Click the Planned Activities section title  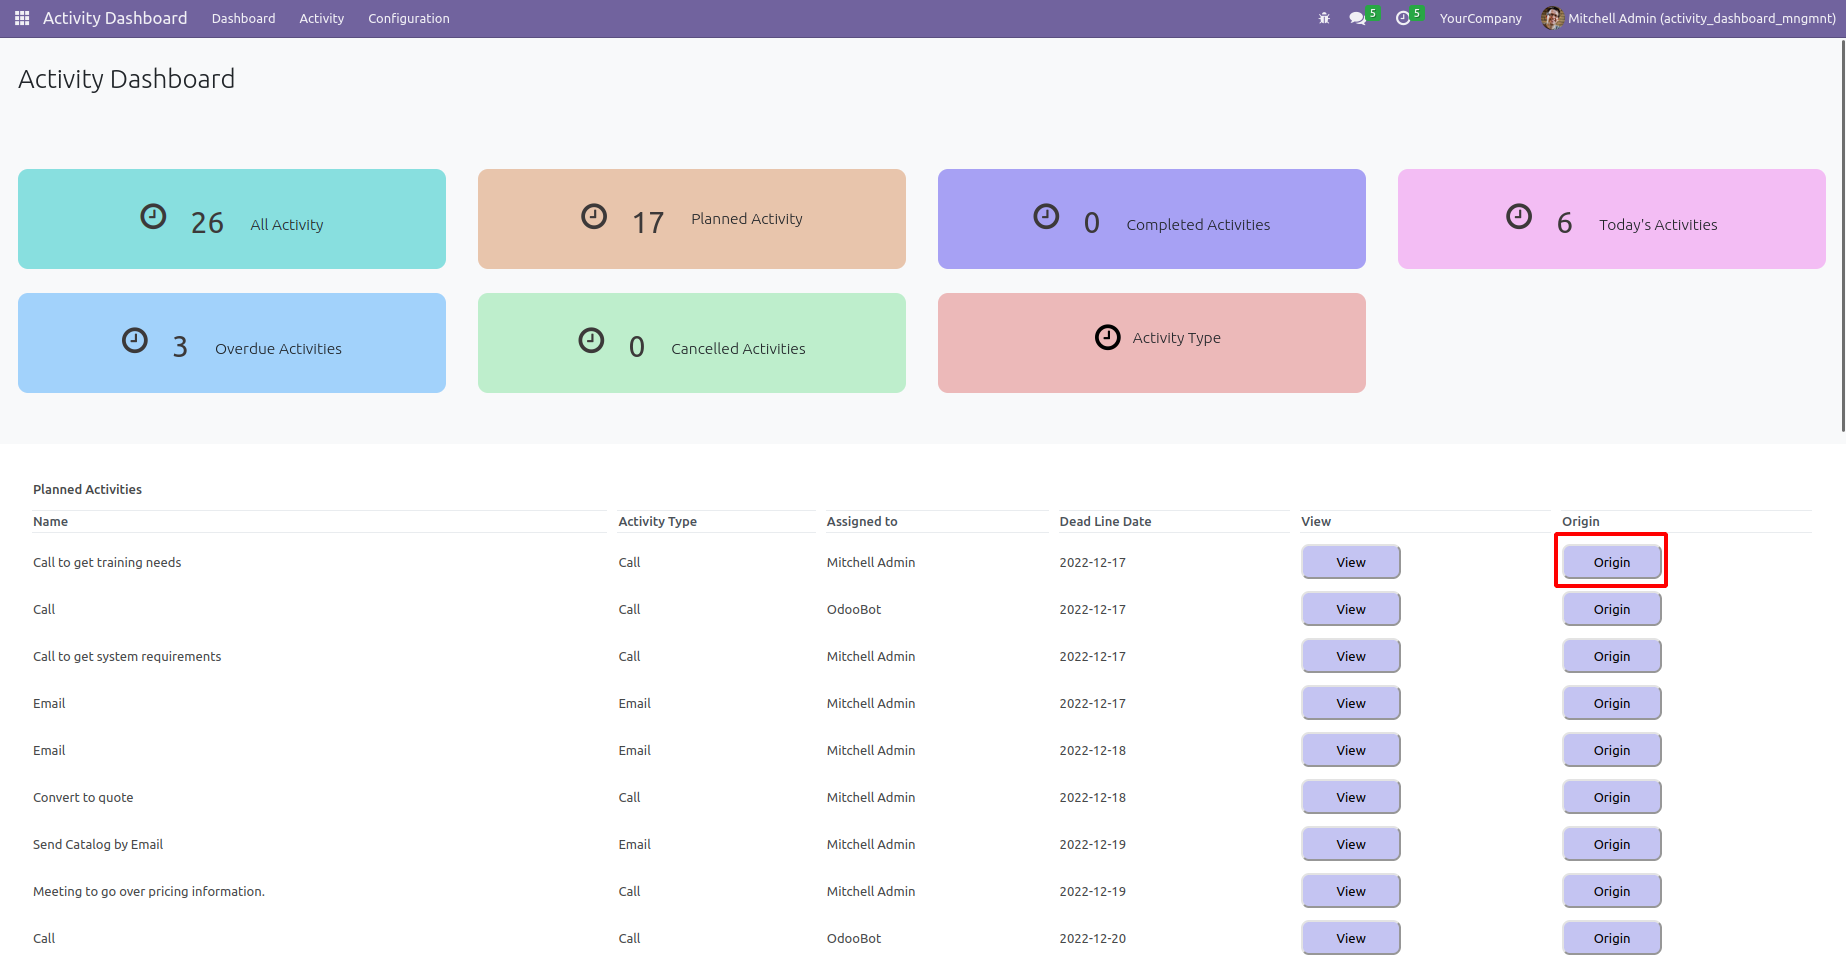tap(88, 489)
